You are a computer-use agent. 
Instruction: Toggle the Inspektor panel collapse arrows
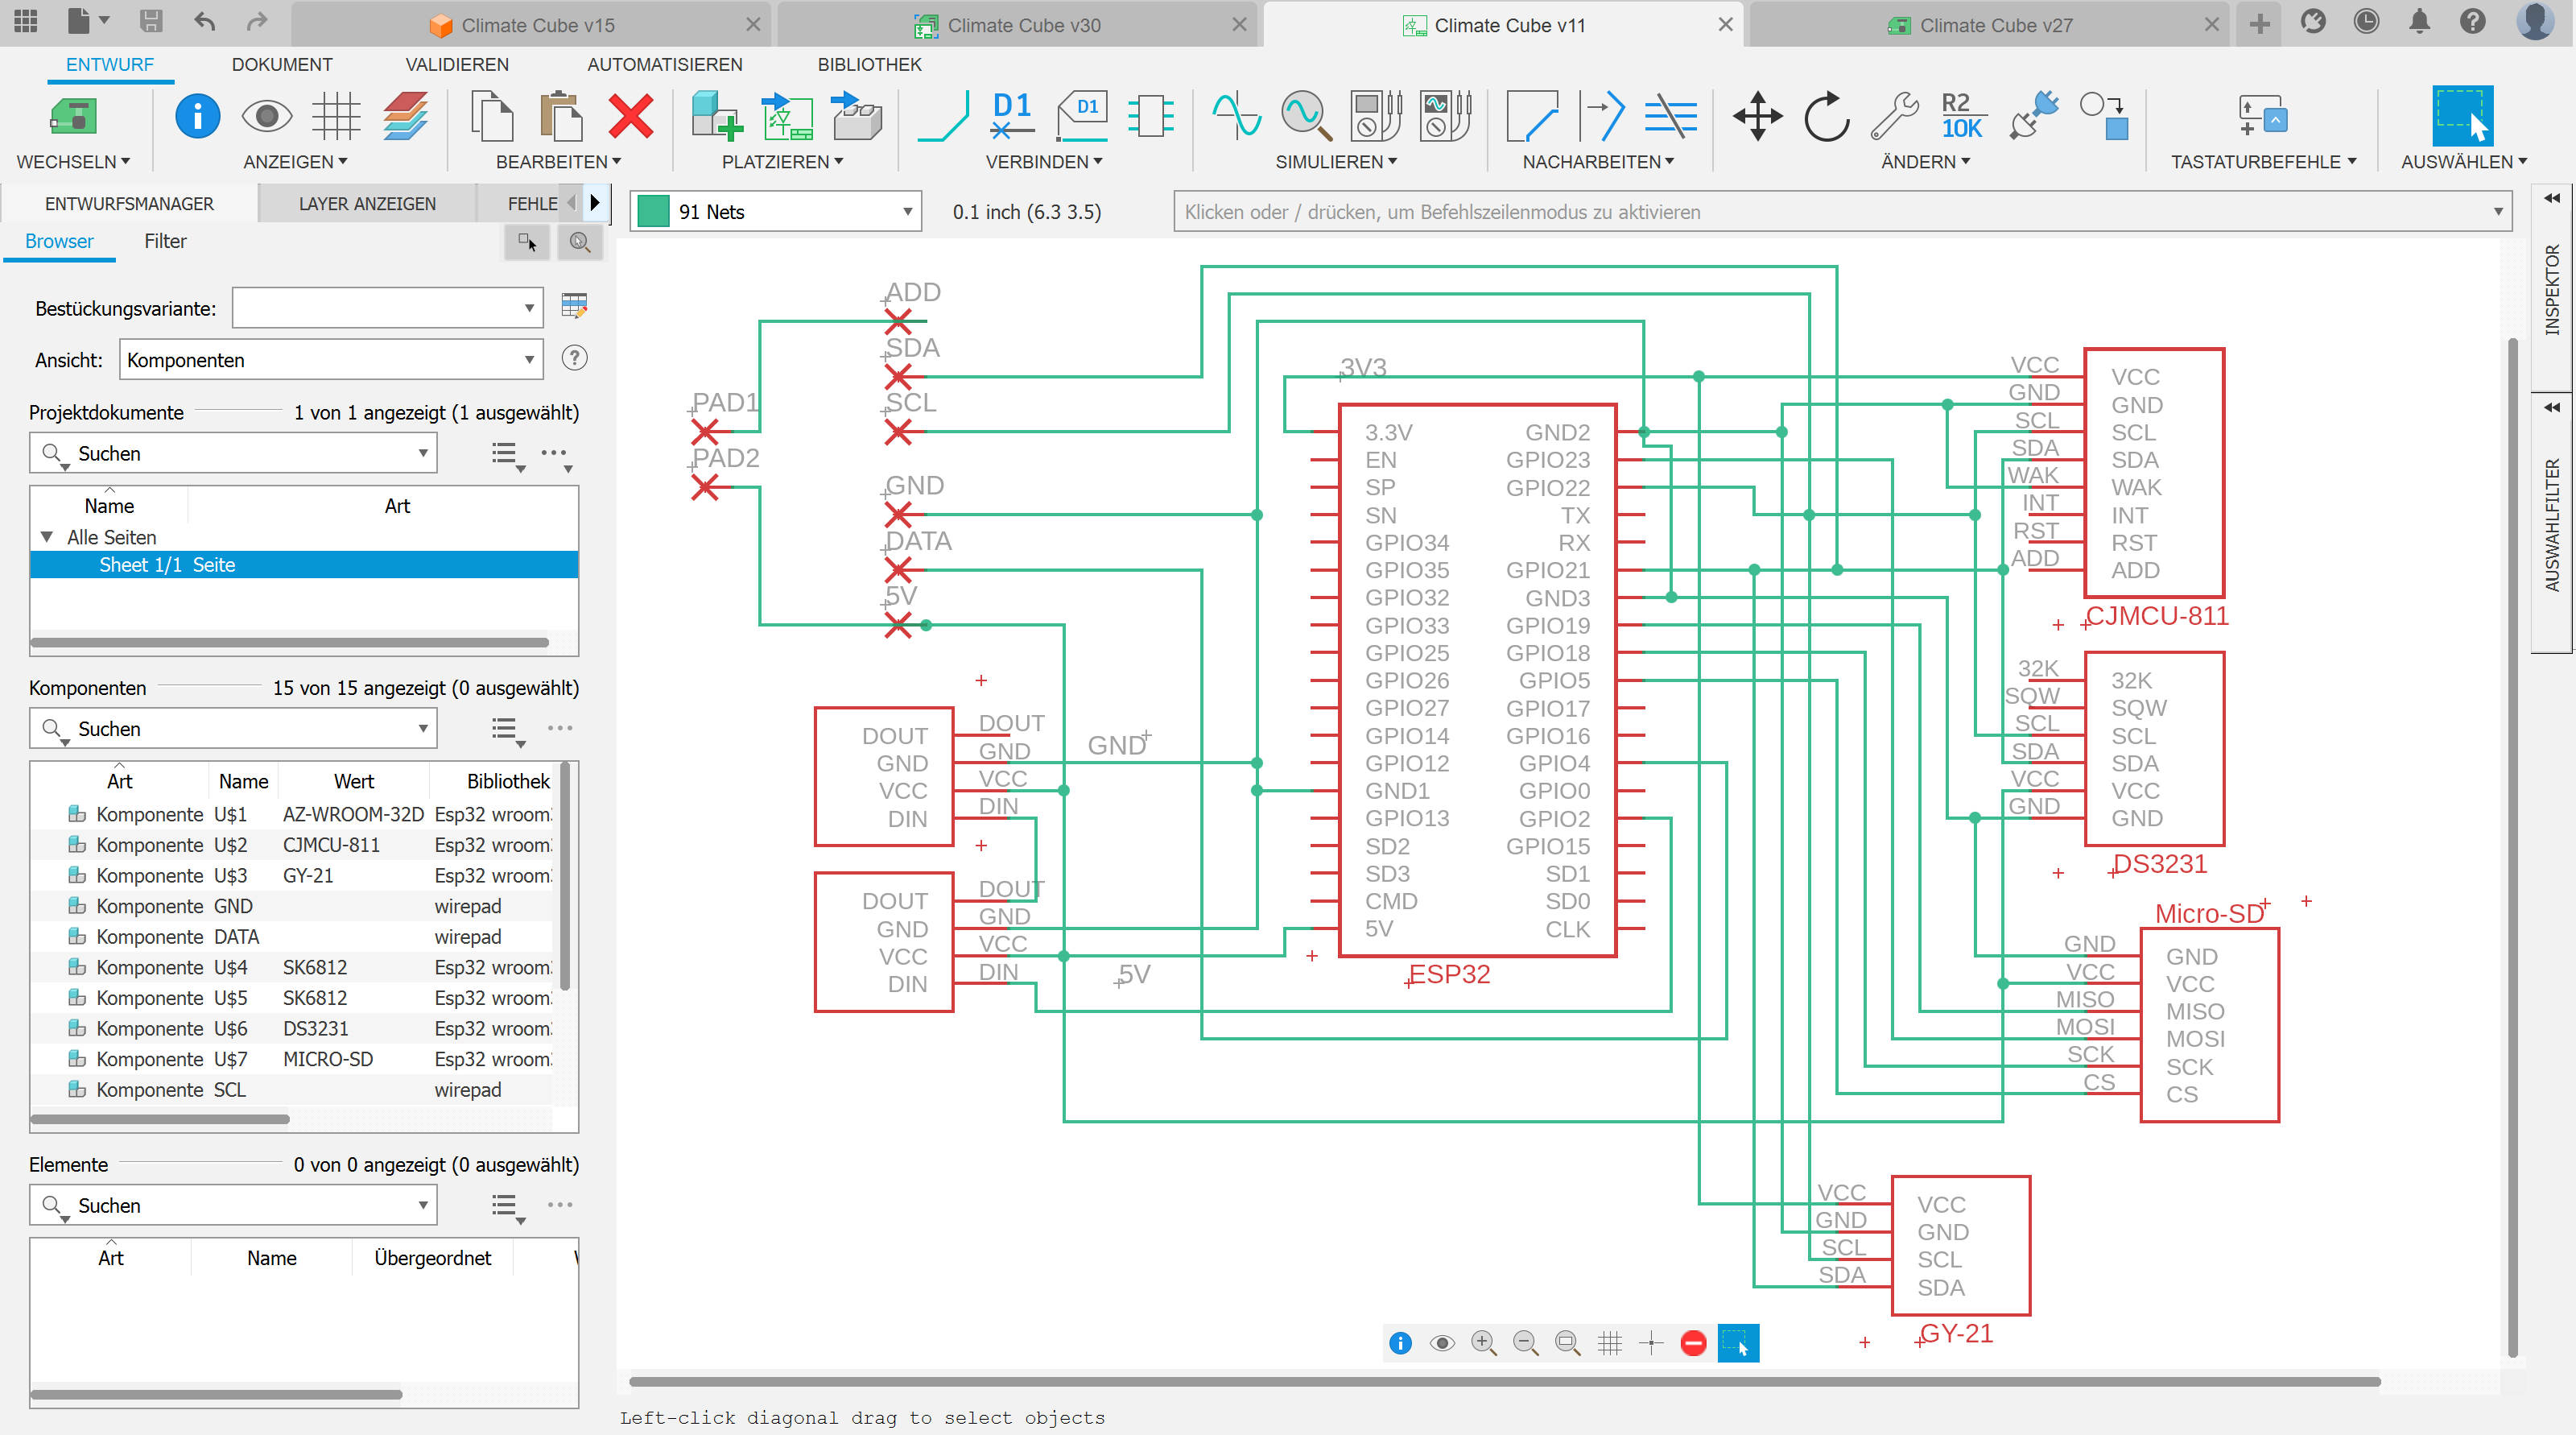(x=2552, y=198)
